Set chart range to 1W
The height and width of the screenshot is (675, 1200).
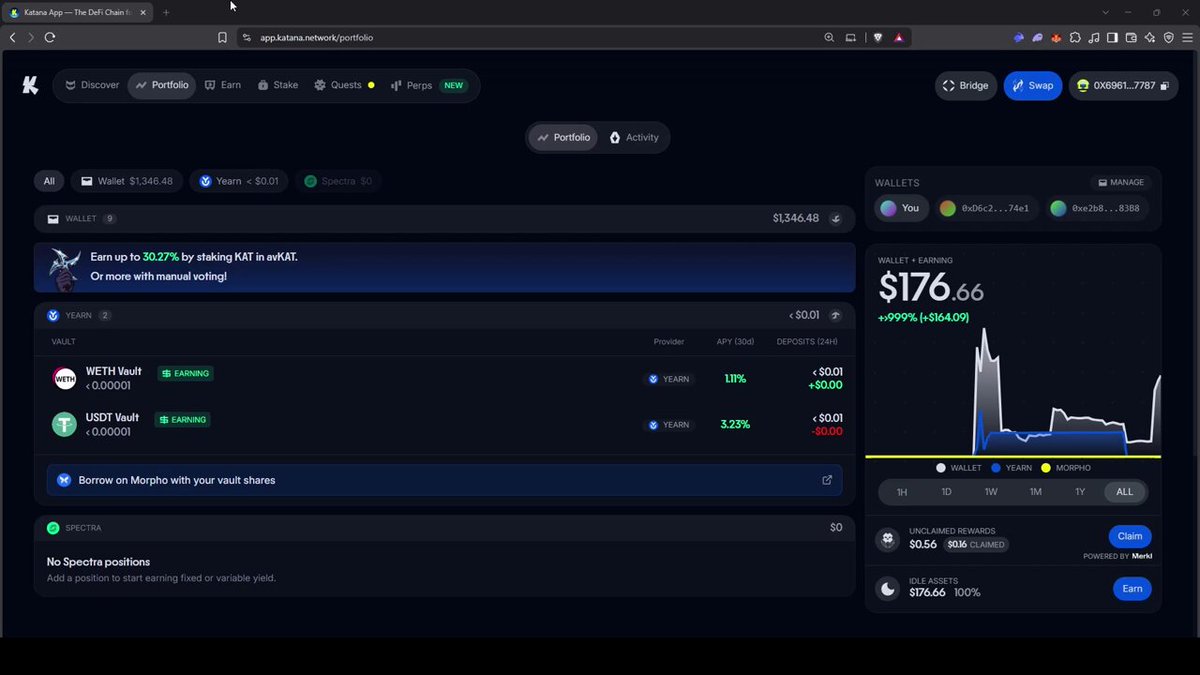[991, 492]
